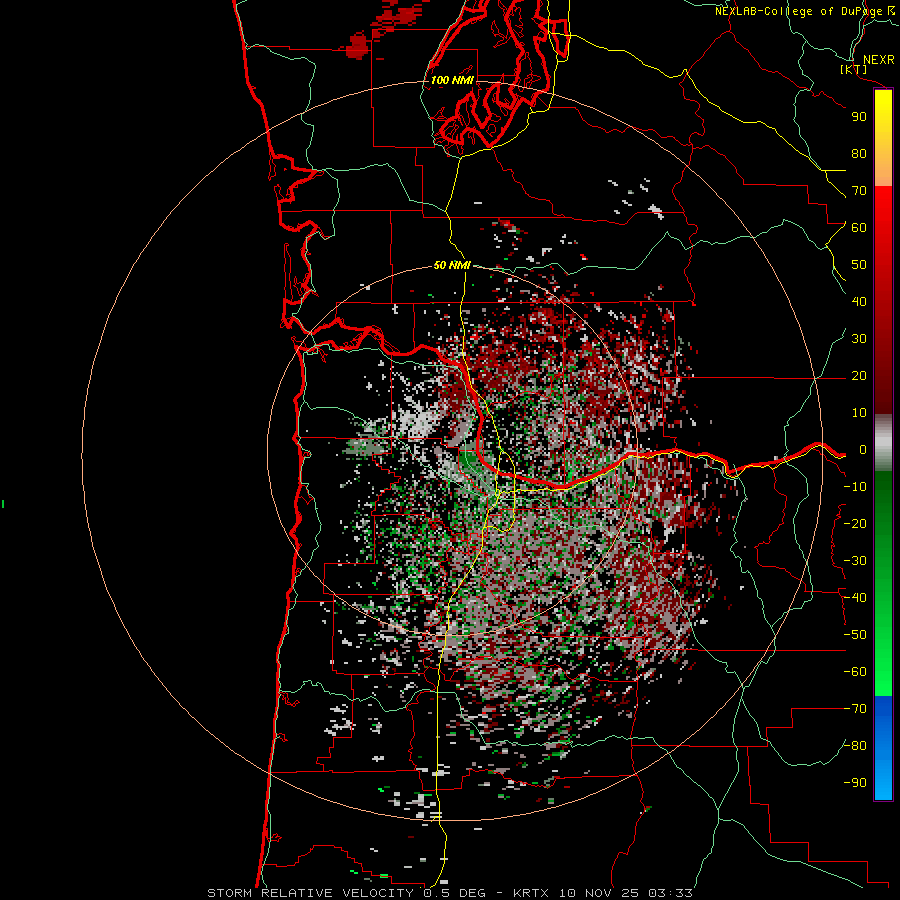Click the NEXR label above the scale
Viewport: 900px width, 900px height.
879,60
